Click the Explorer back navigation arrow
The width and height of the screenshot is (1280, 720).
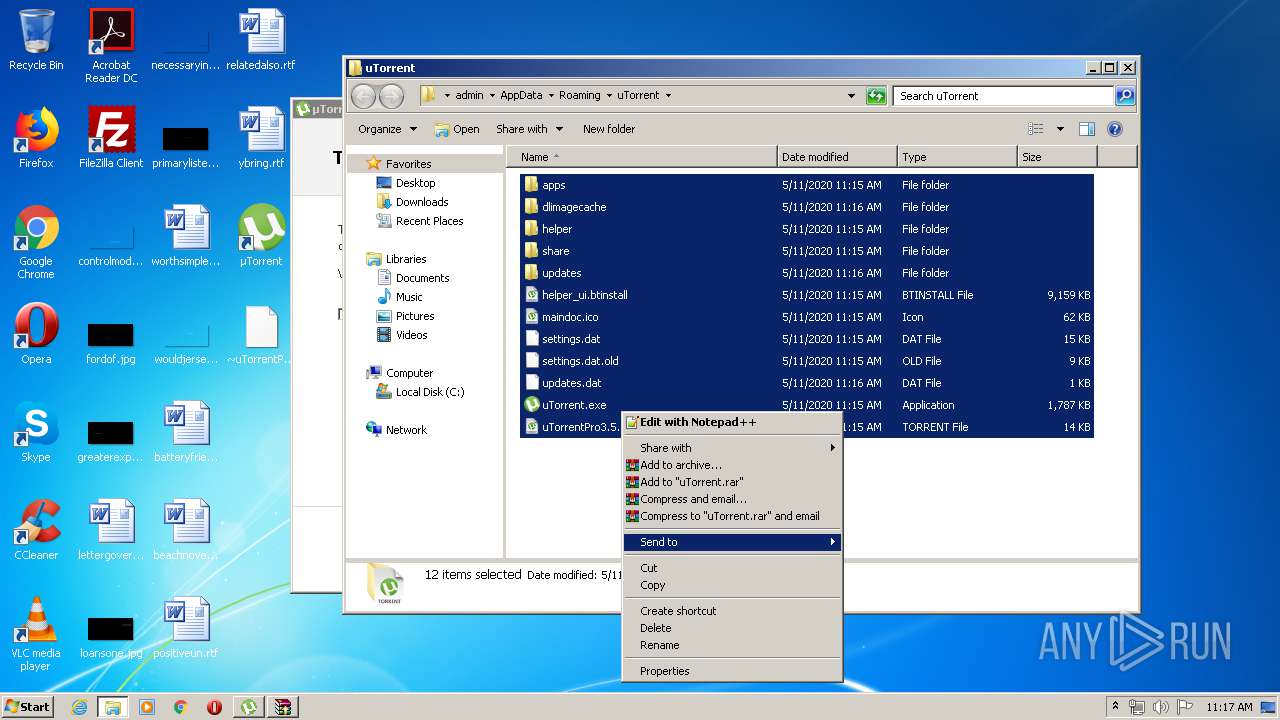tap(363, 96)
